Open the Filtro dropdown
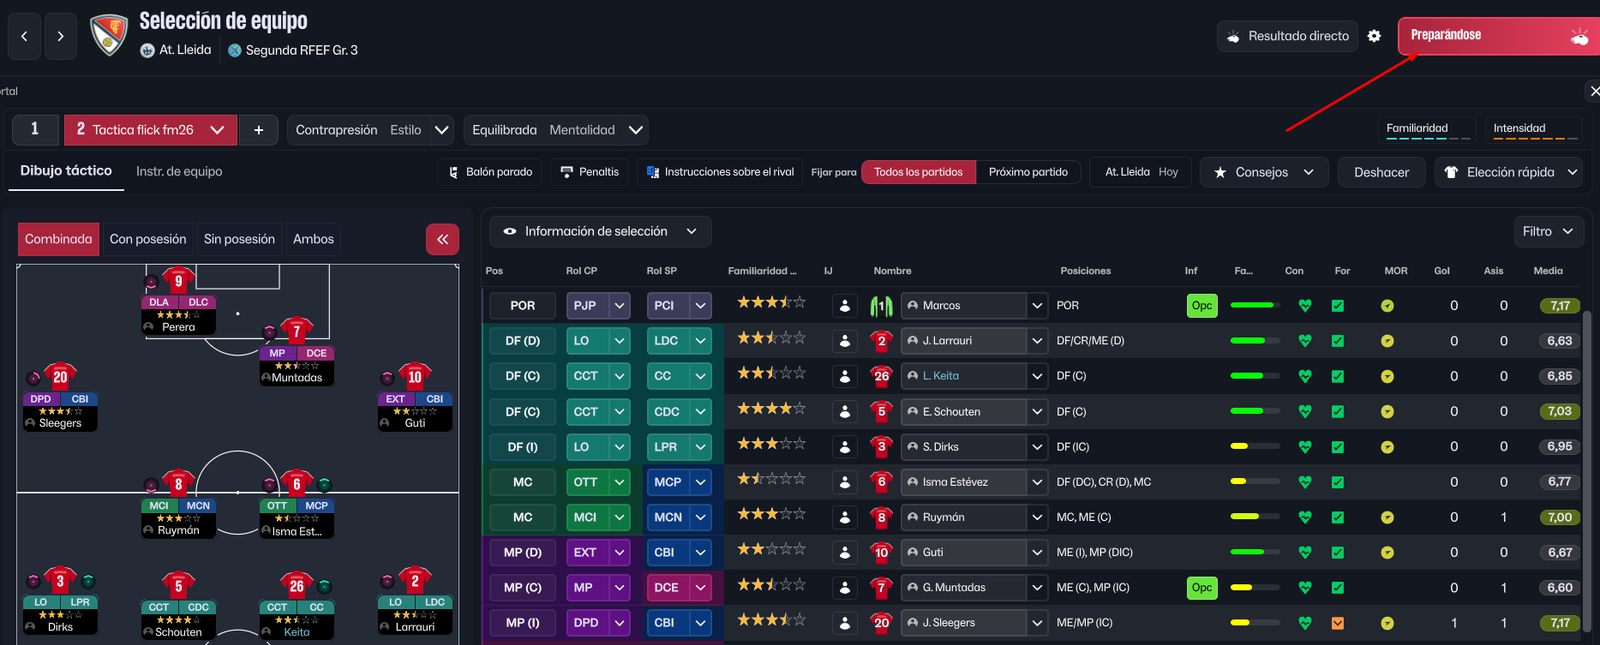This screenshot has width=1600, height=645. pos(1547,231)
